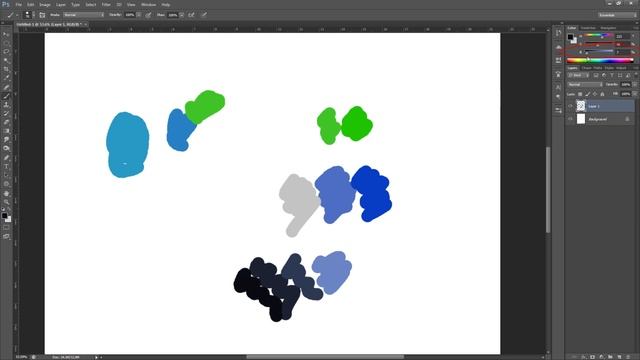640x360 pixels.
Task: Open the collapsed History panel icon
Action: pos(558,33)
